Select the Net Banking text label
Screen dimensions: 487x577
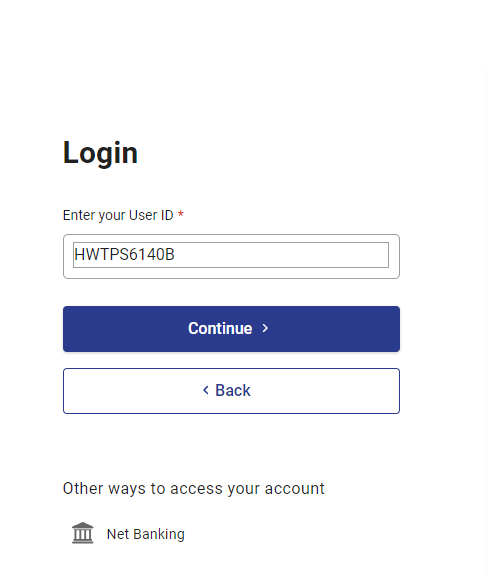pyautogui.click(x=146, y=534)
